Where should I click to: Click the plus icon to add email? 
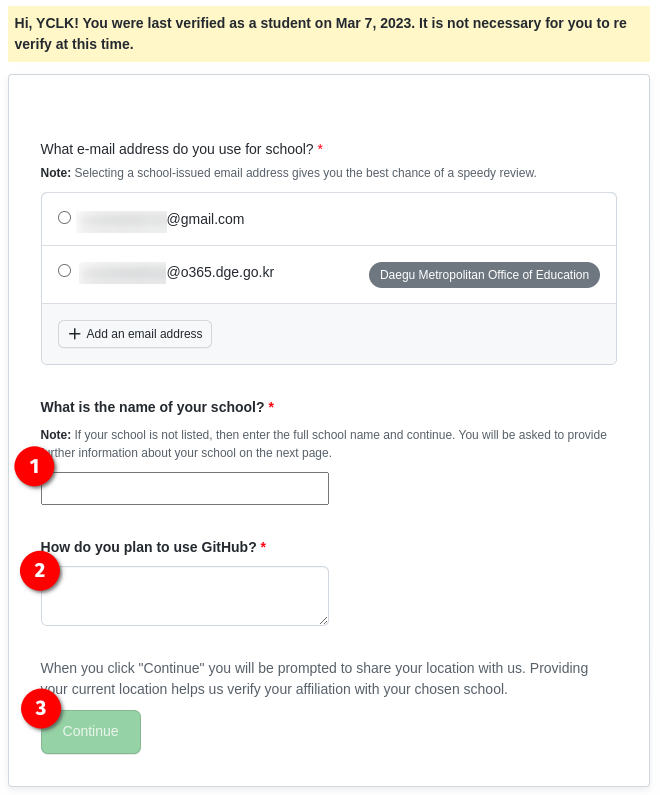tap(74, 334)
